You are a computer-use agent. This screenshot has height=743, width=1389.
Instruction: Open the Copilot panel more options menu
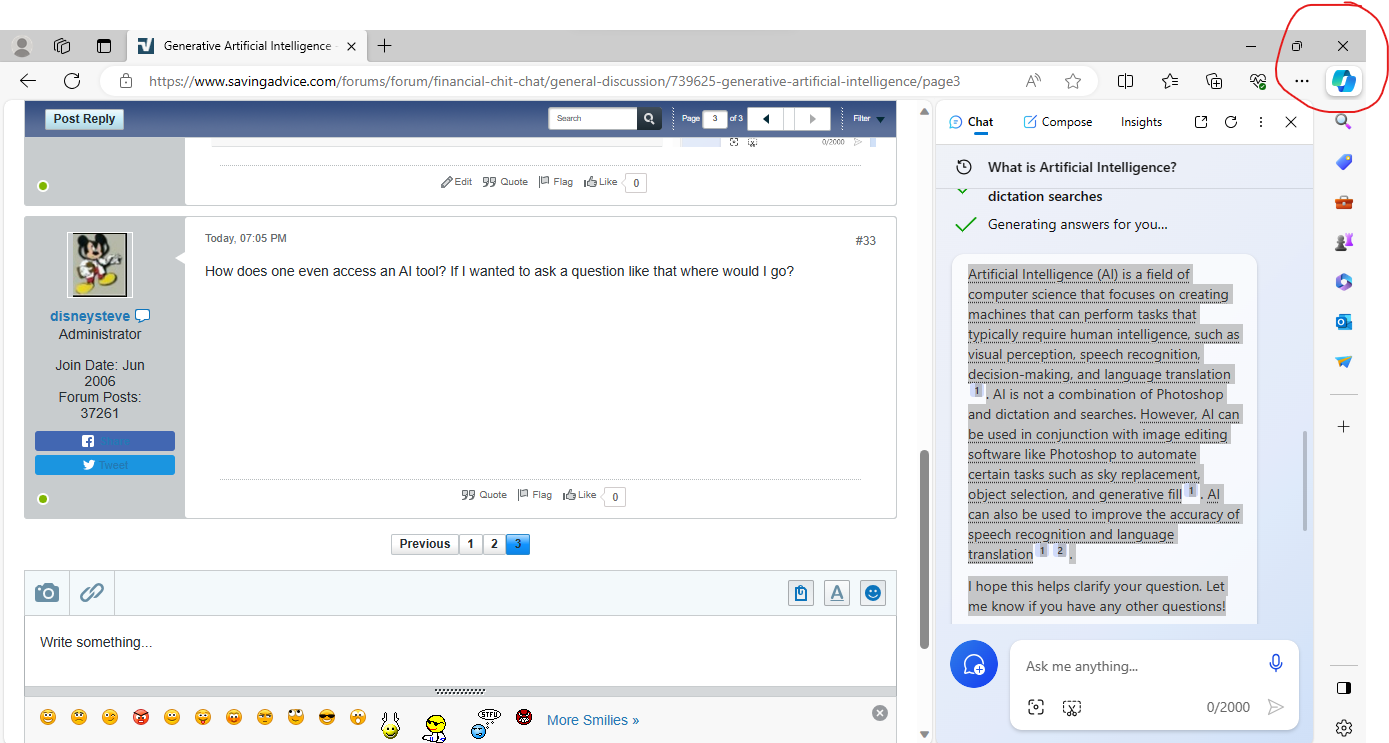1261,122
